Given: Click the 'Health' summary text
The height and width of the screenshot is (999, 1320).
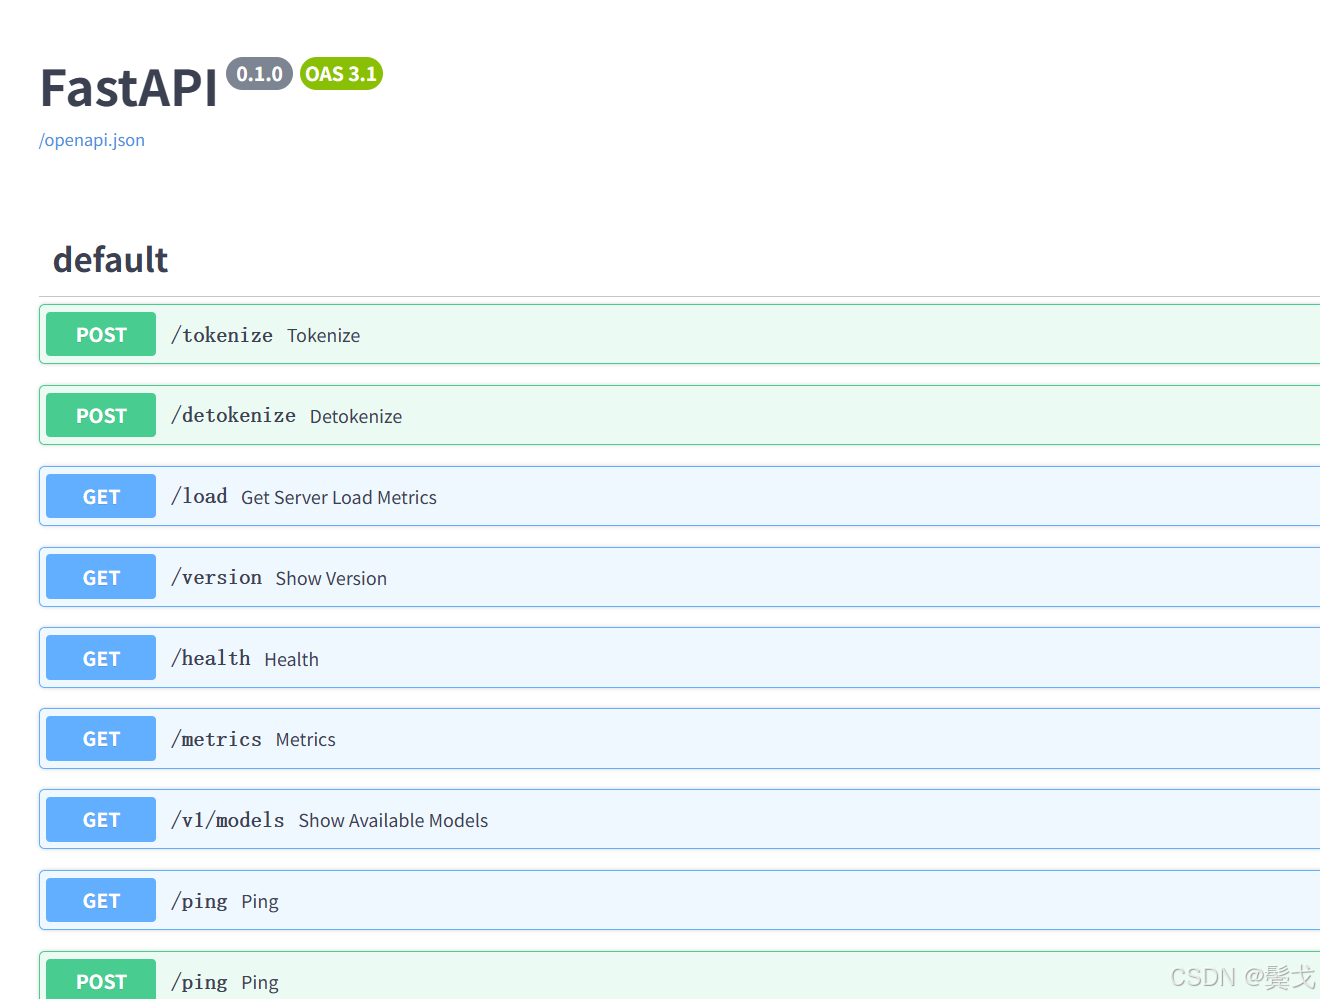Looking at the screenshot, I should 291,659.
